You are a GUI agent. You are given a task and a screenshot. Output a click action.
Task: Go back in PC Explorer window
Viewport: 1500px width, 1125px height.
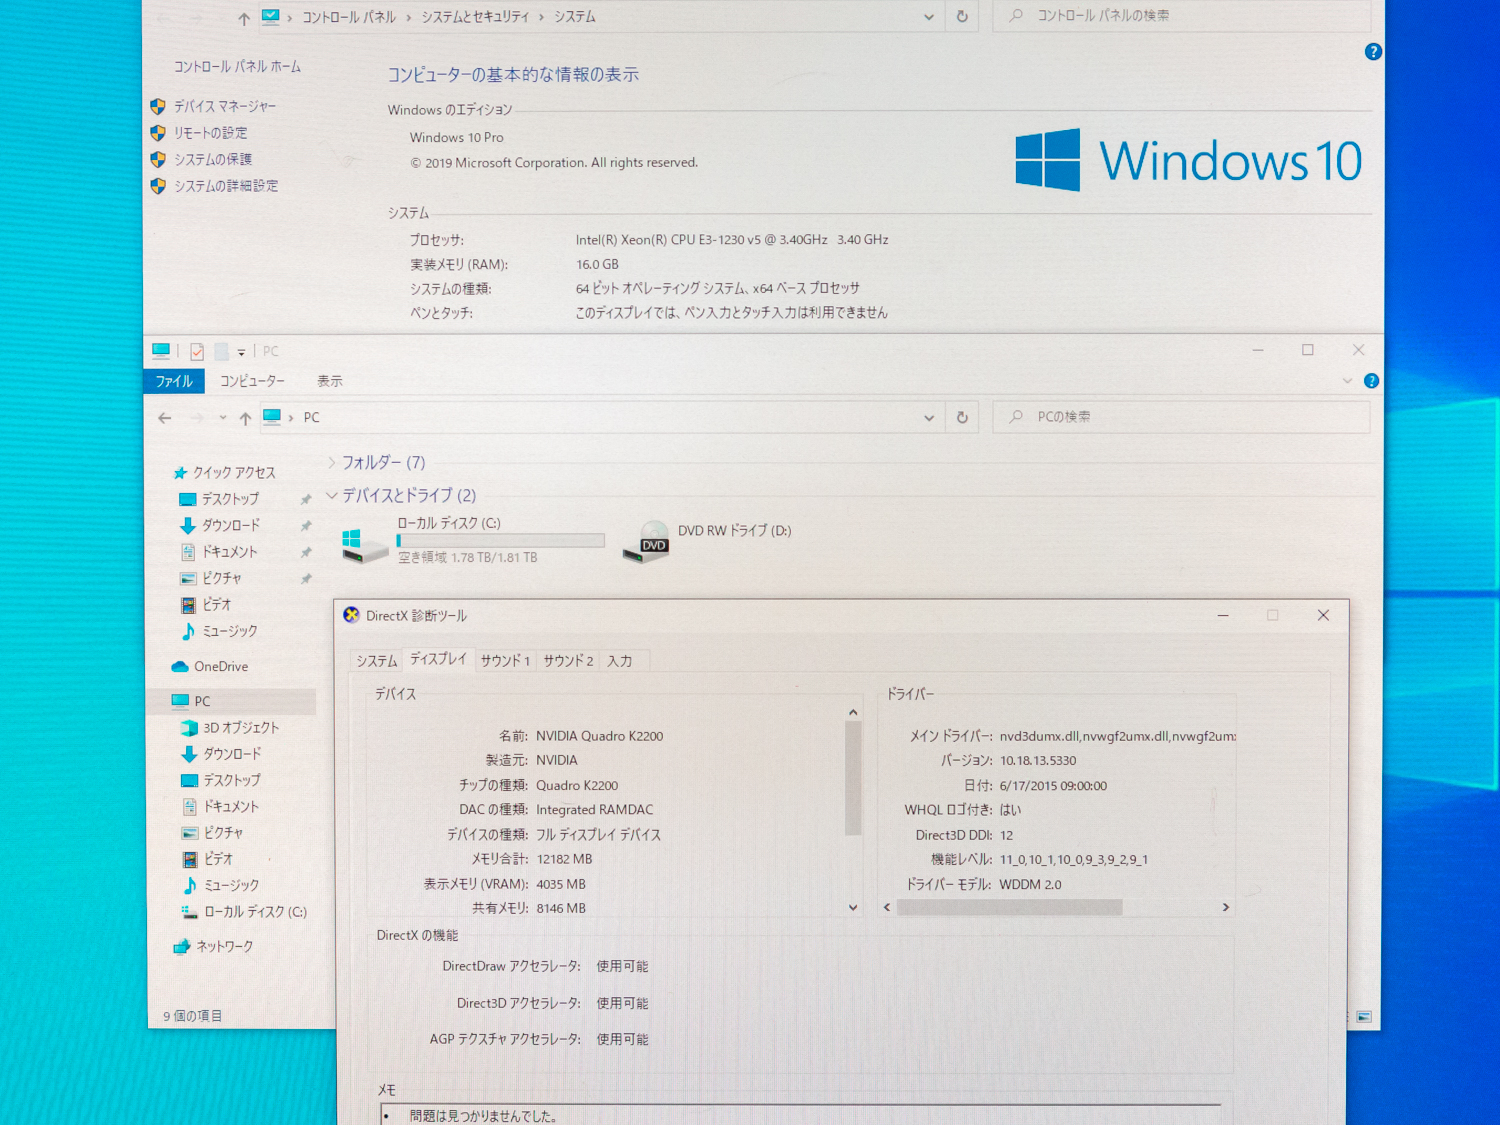pos(165,418)
